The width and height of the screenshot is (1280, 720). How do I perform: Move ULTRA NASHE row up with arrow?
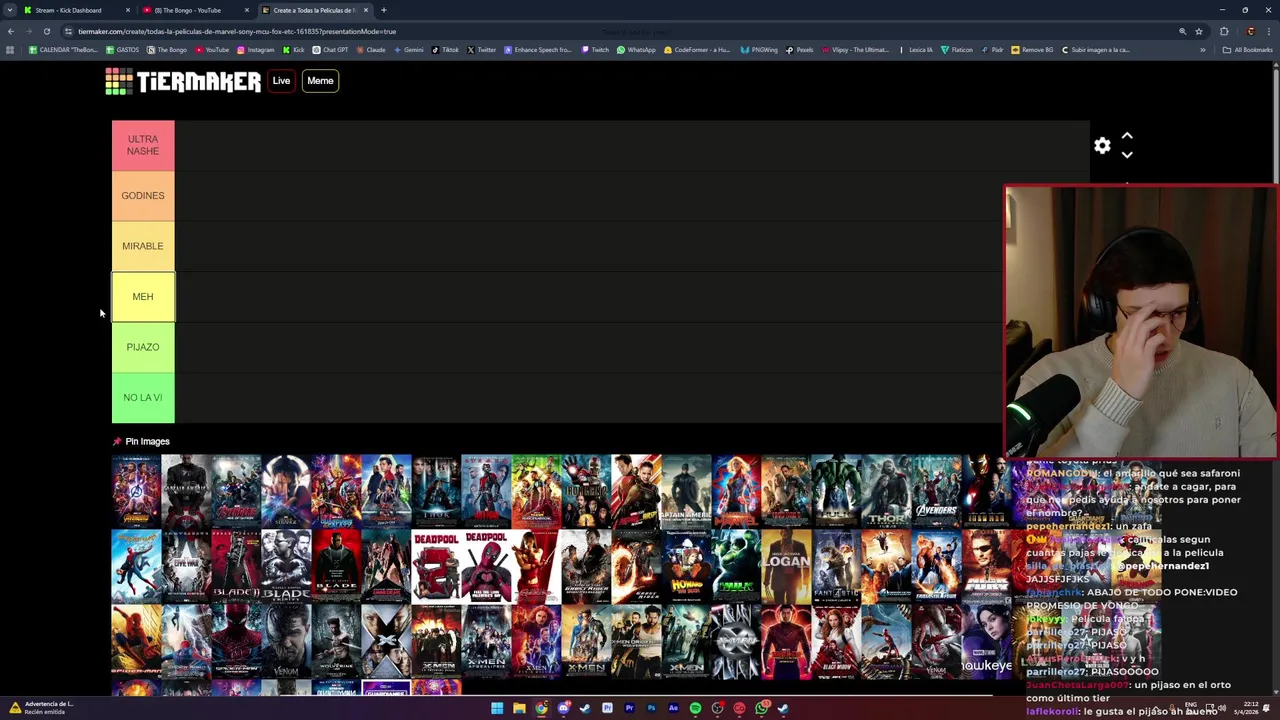coord(1127,136)
